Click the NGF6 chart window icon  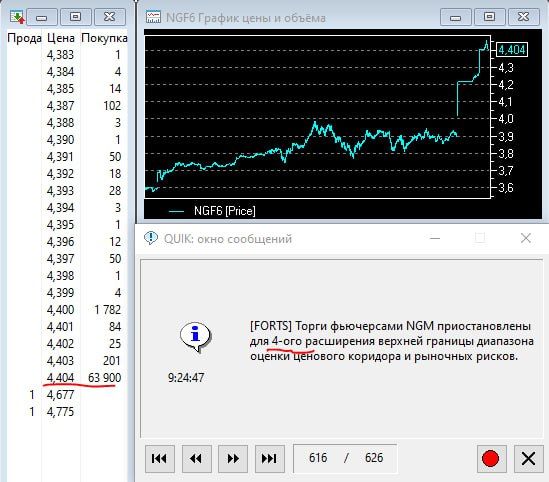click(153, 17)
